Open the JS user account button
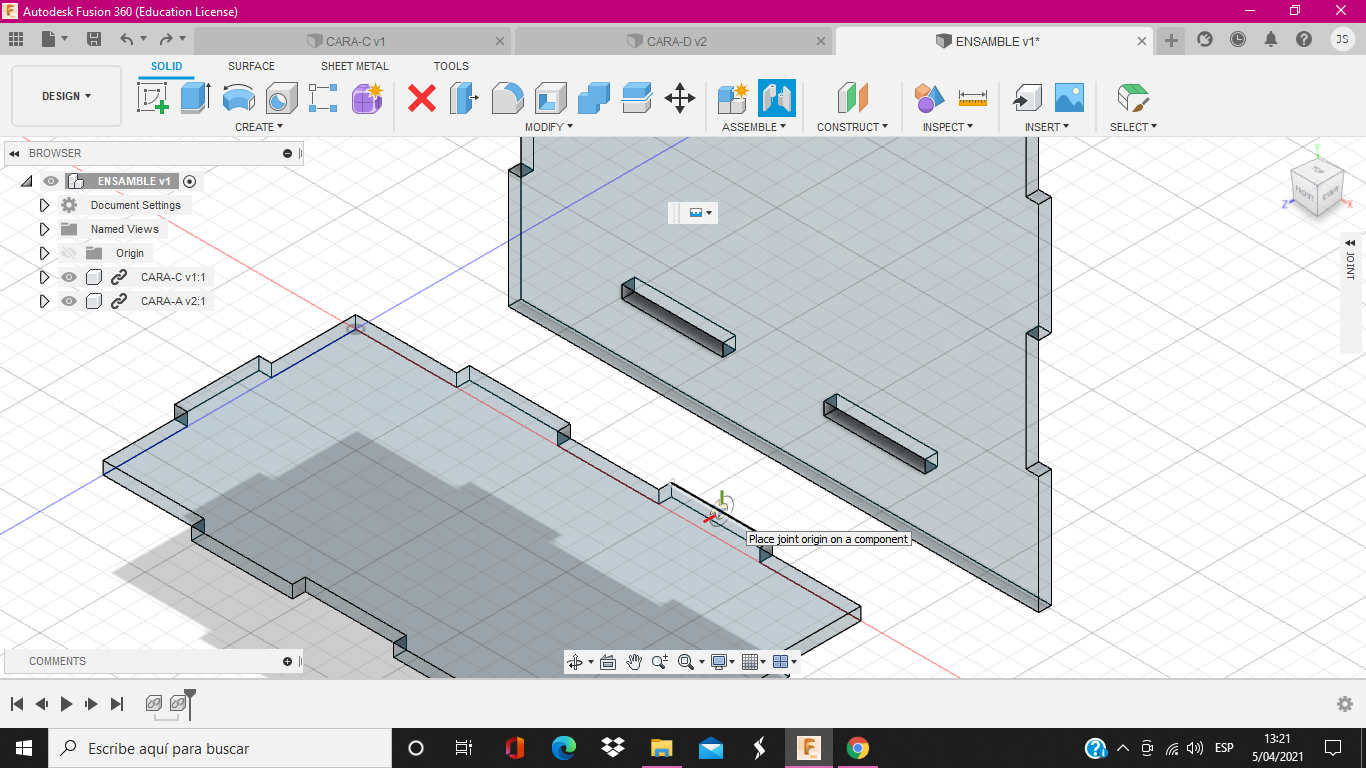 coord(1343,39)
